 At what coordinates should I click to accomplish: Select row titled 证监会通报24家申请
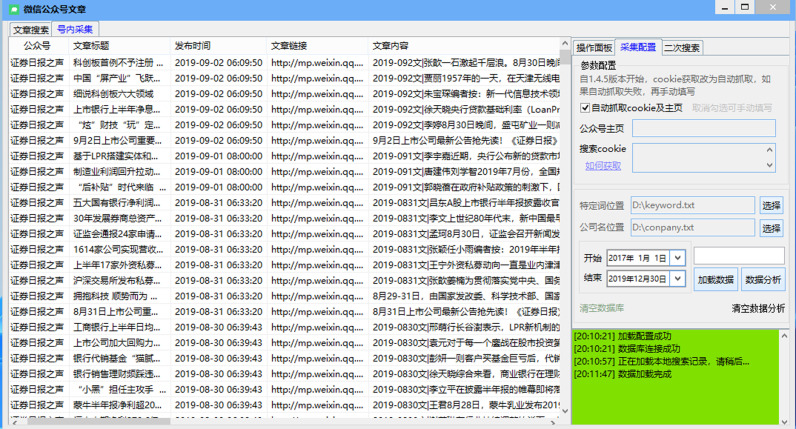point(284,234)
